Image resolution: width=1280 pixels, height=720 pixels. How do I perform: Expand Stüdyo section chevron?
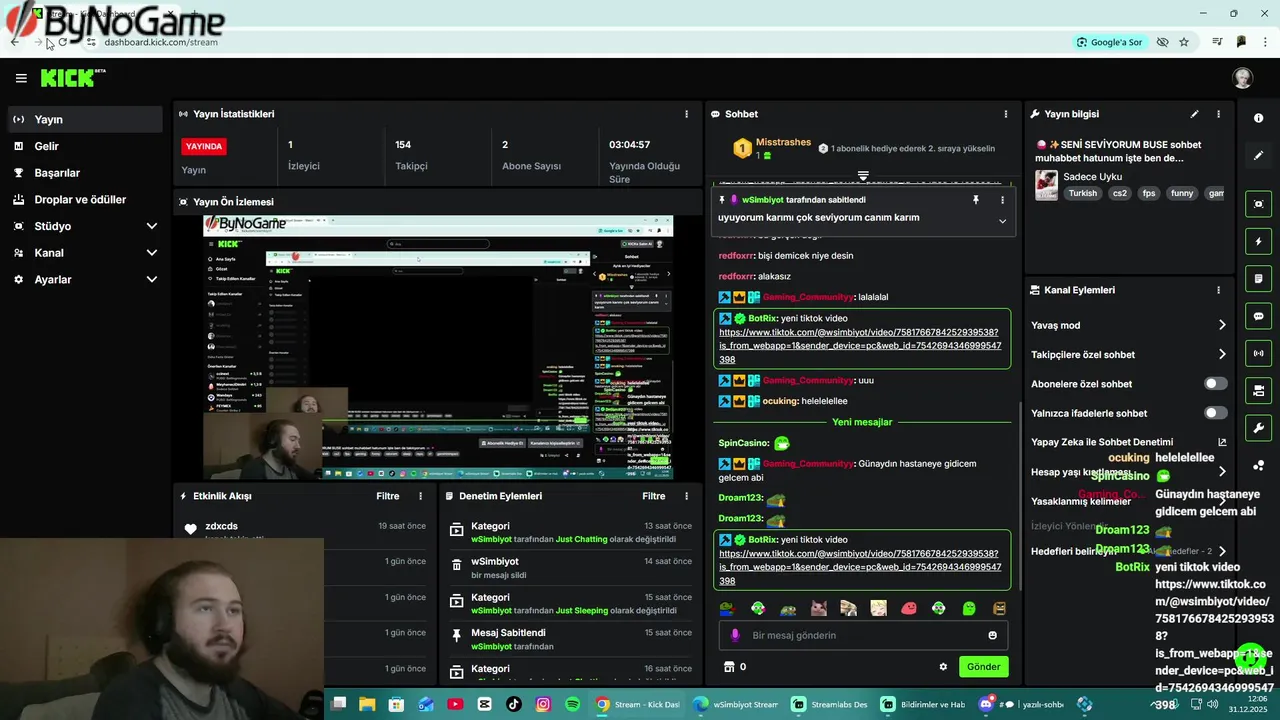[152, 226]
